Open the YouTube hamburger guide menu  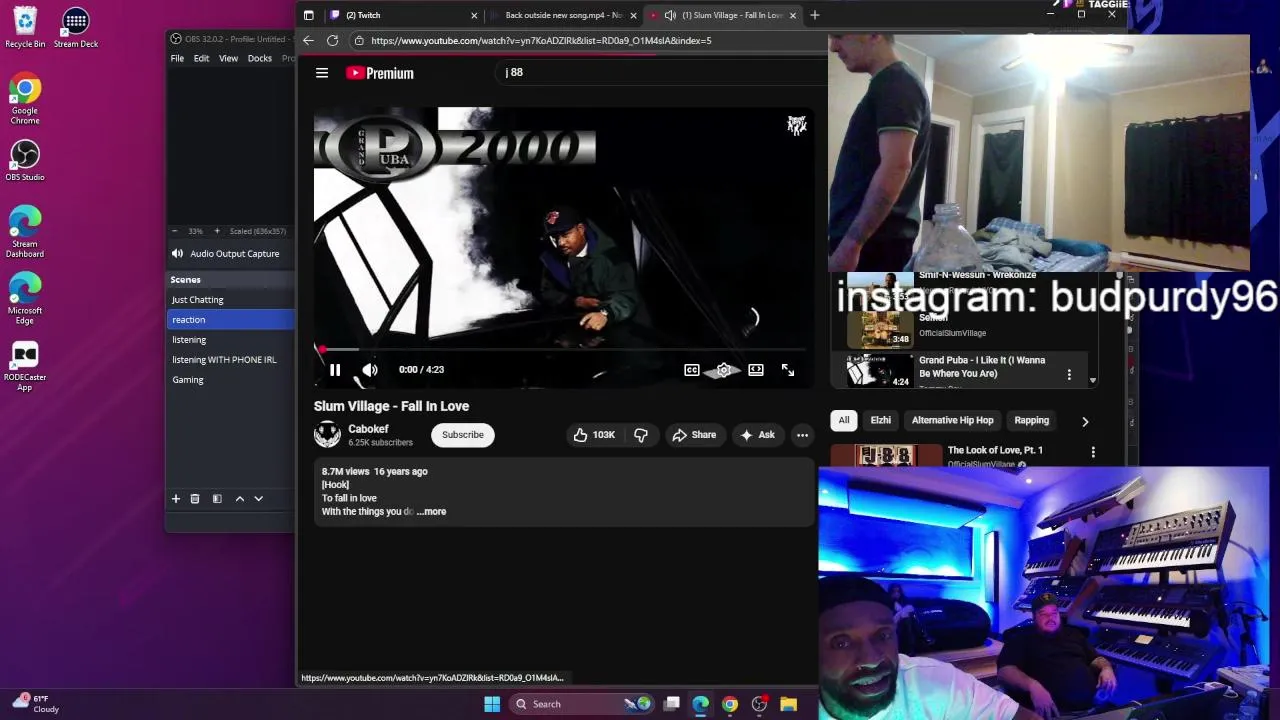(322, 73)
